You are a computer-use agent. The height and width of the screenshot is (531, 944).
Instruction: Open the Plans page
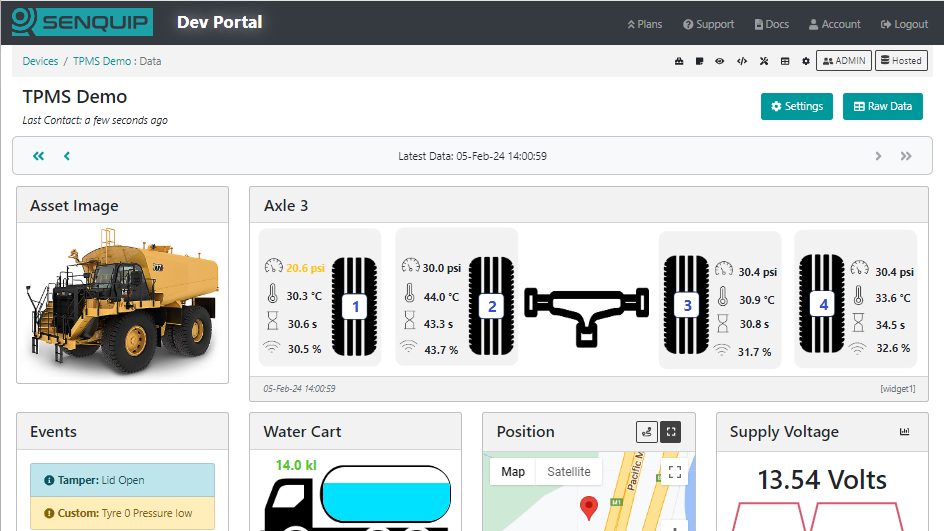tap(645, 24)
